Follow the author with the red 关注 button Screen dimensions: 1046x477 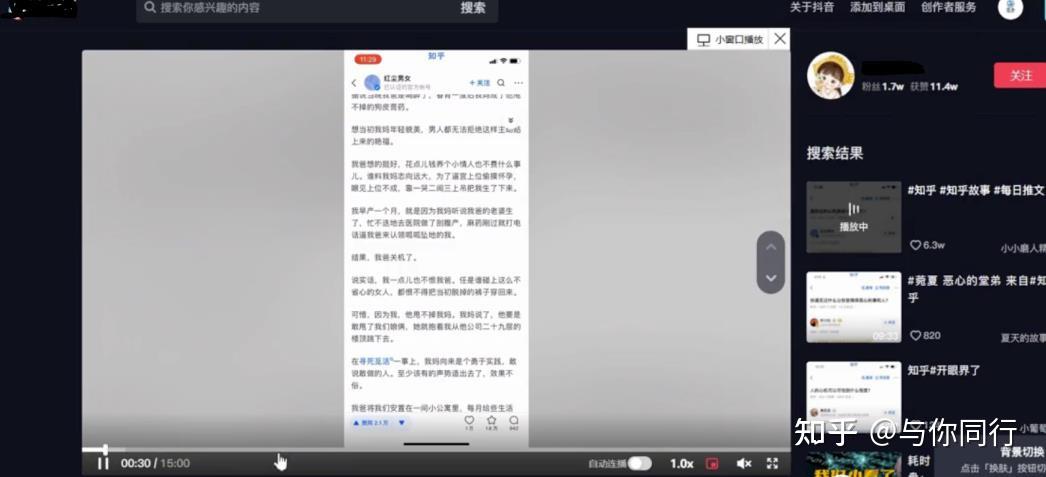click(x=1019, y=75)
